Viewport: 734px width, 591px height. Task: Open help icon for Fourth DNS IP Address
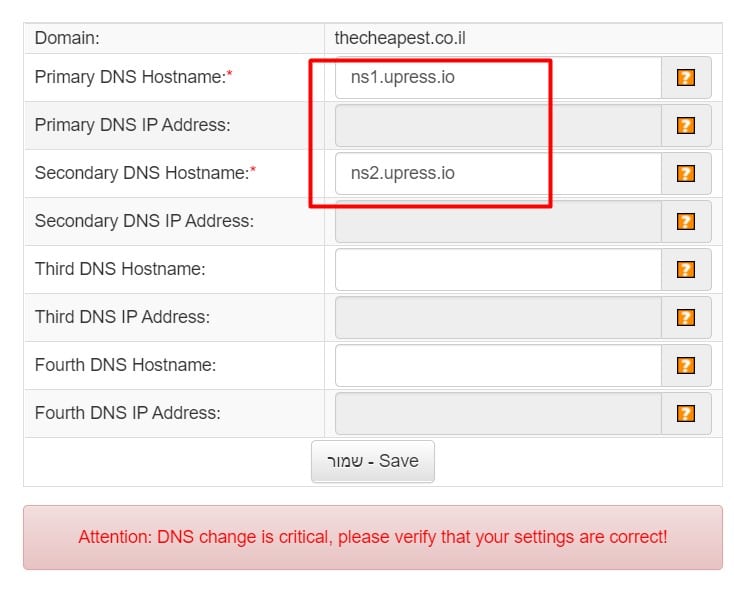686,413
